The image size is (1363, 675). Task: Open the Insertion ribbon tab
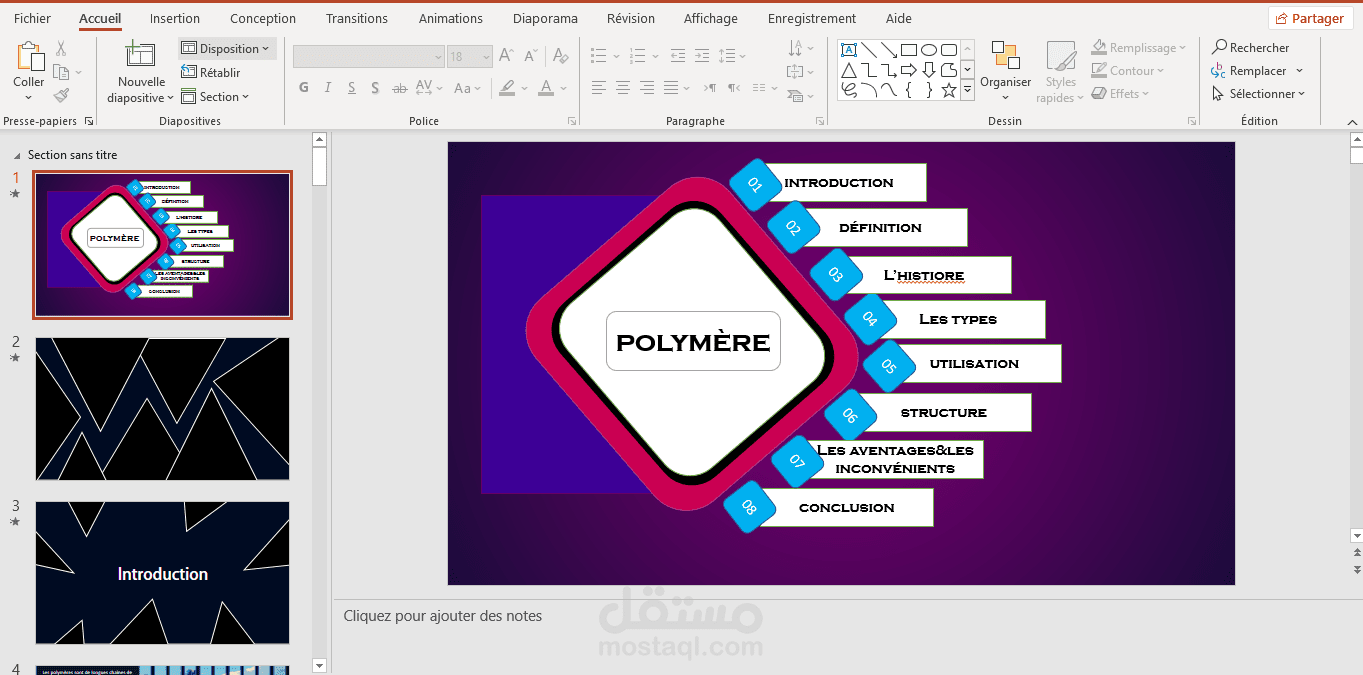(x=175, y=18)
